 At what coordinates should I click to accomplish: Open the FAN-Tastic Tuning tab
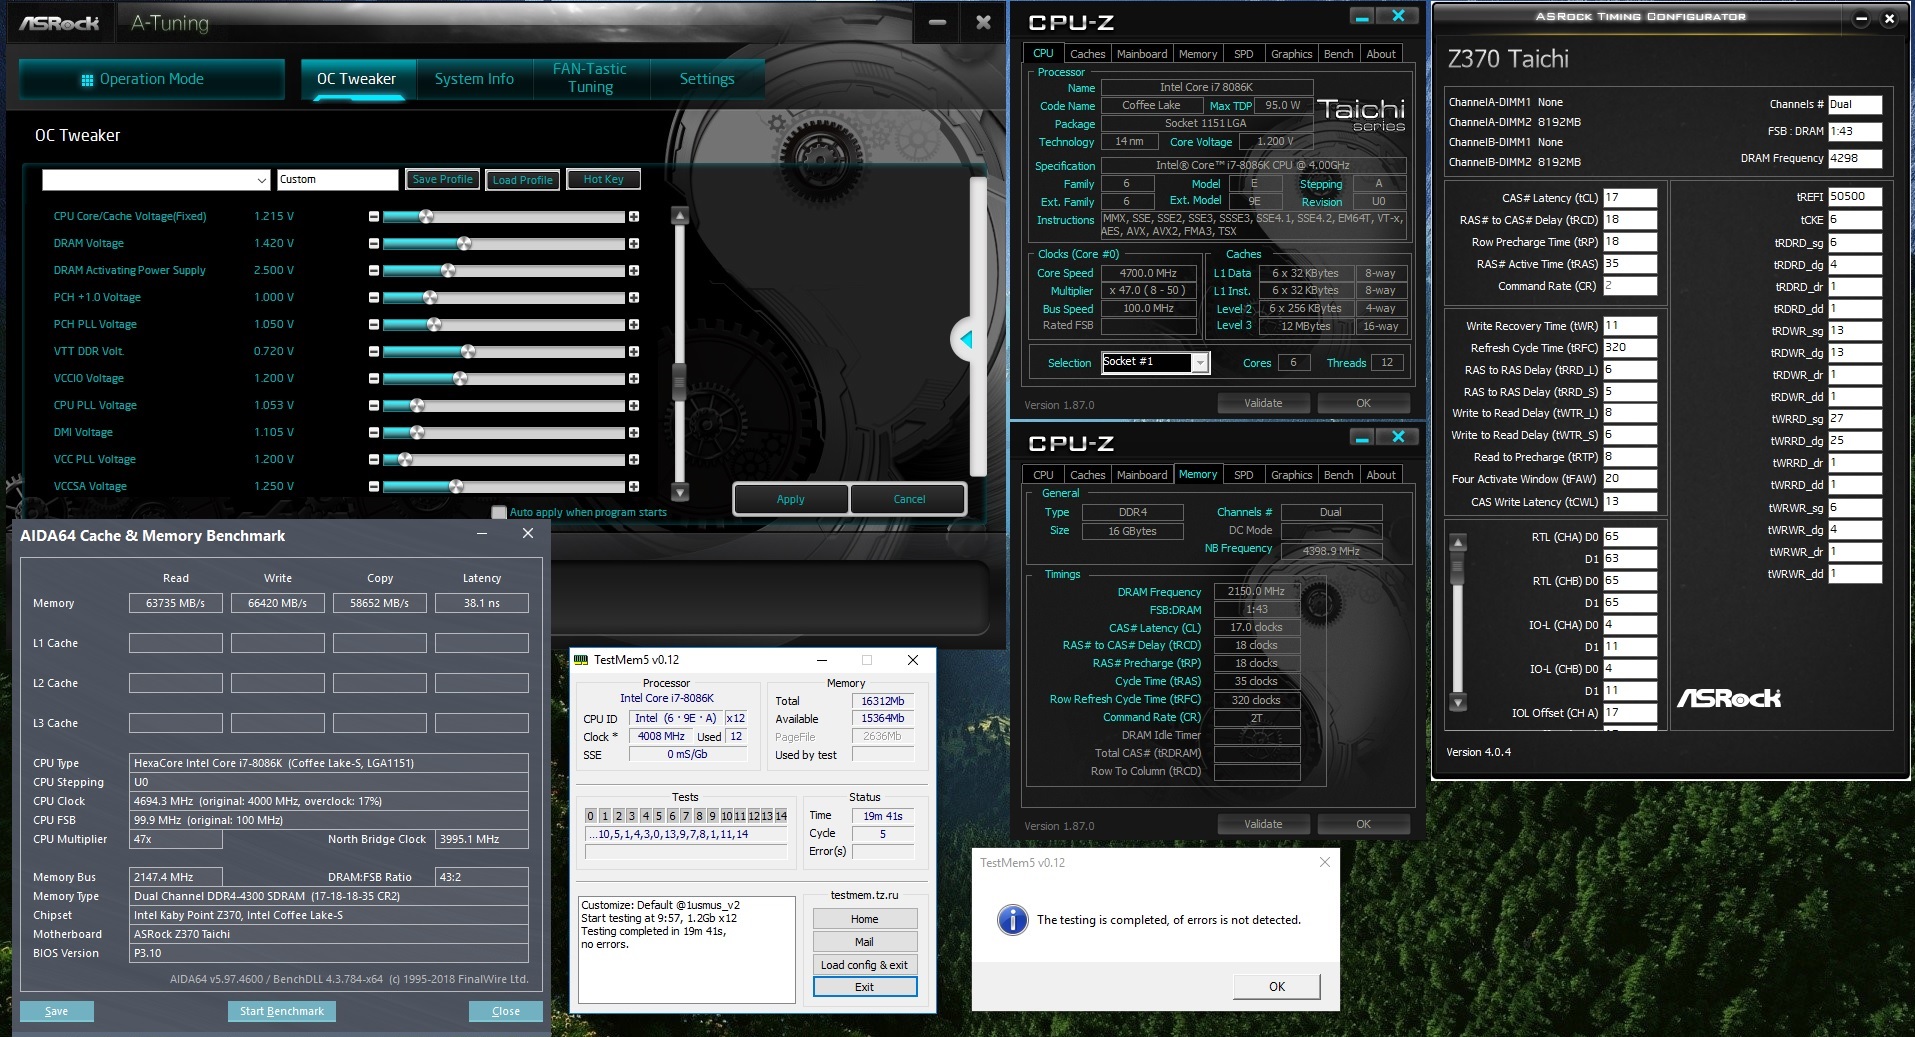point(590,78)
